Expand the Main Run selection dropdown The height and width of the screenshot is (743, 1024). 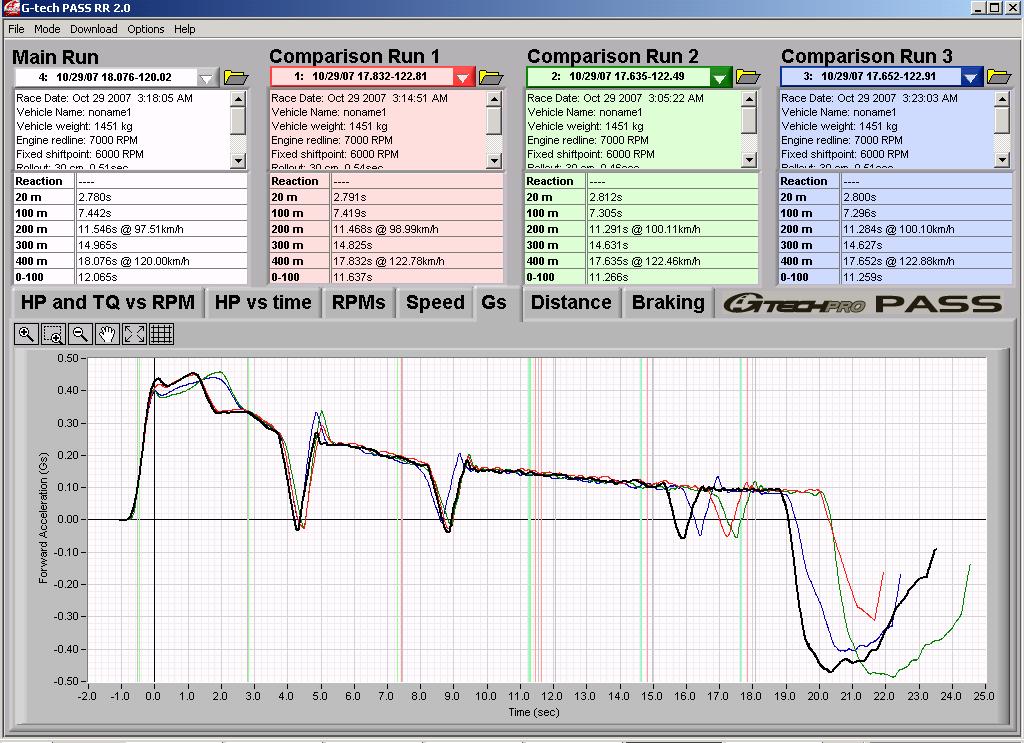point(207,77)
